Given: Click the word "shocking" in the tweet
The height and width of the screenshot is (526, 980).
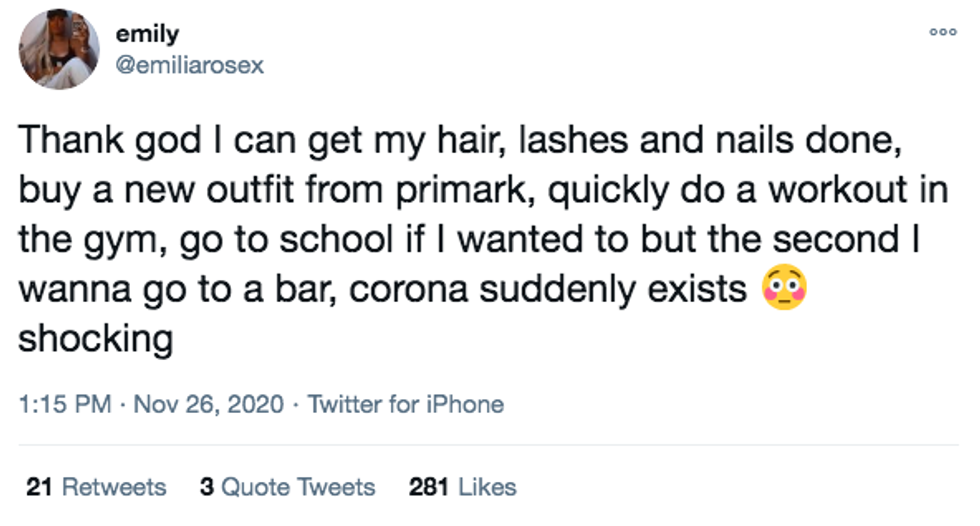Looking at the screenshot, I should [x=96, y=340].
